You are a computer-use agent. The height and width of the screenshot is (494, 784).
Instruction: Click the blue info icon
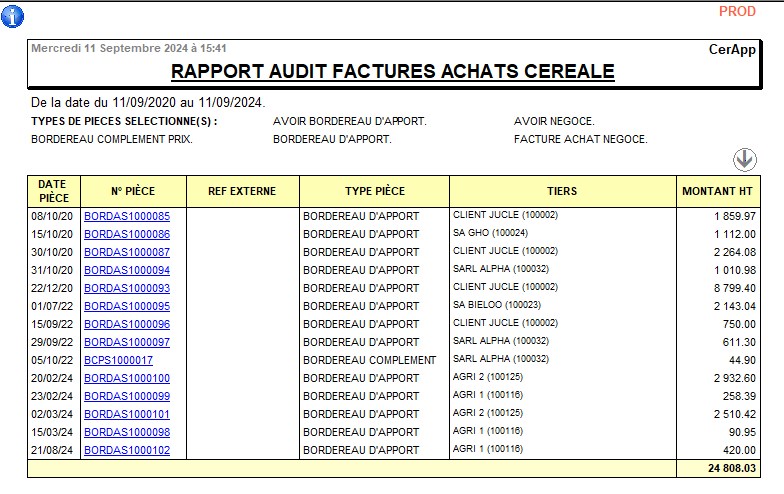pos(12,17)
